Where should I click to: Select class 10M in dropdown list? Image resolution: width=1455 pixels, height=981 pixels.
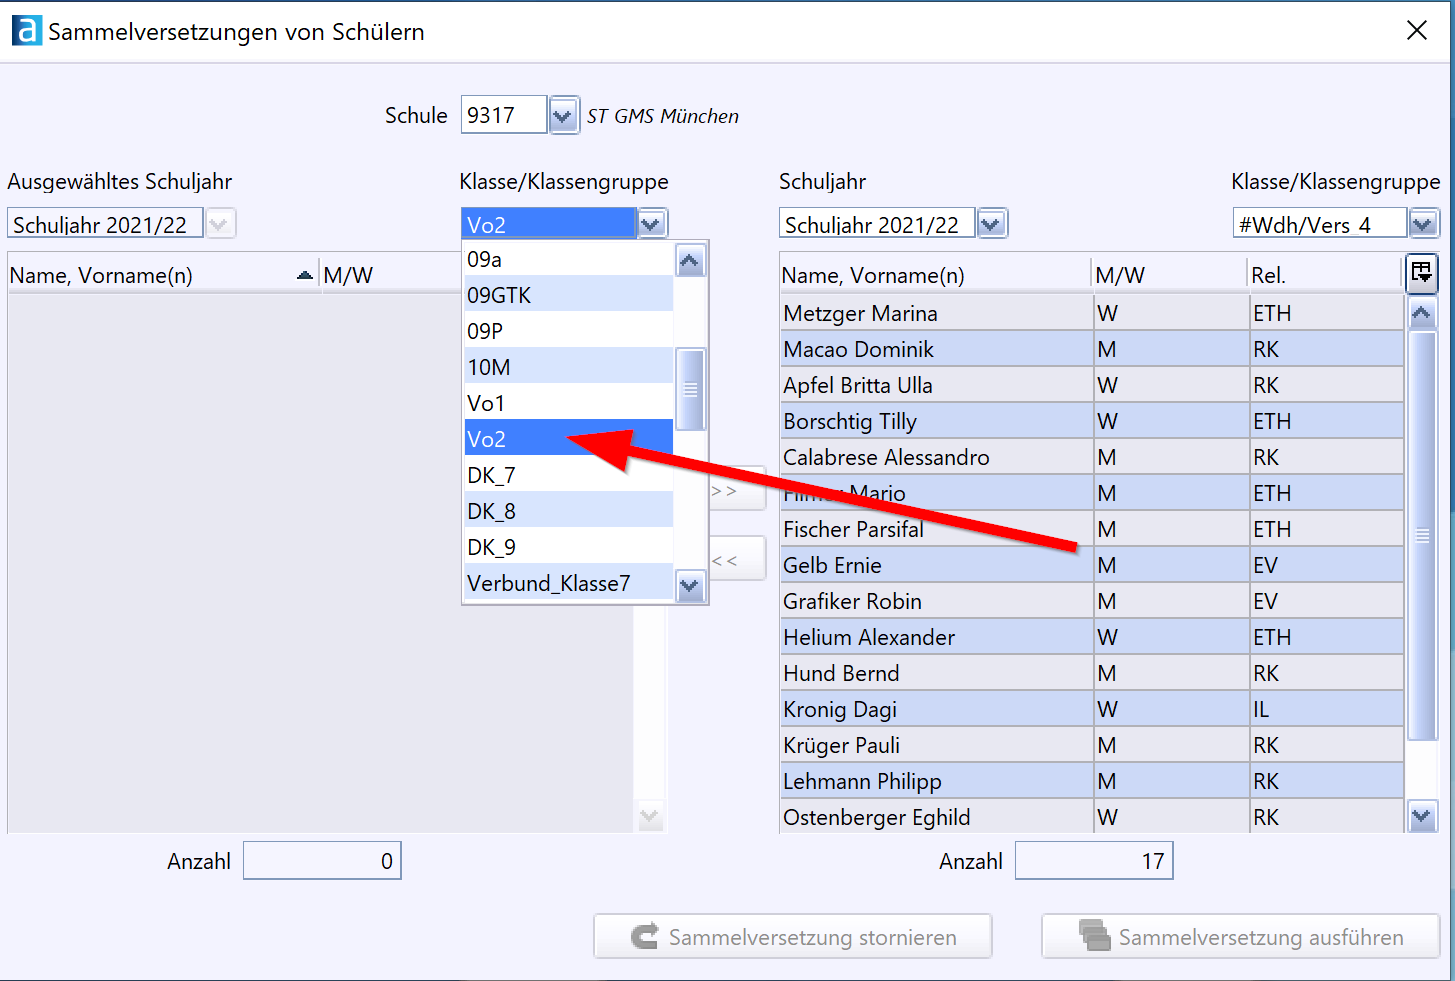click(568, 367)
